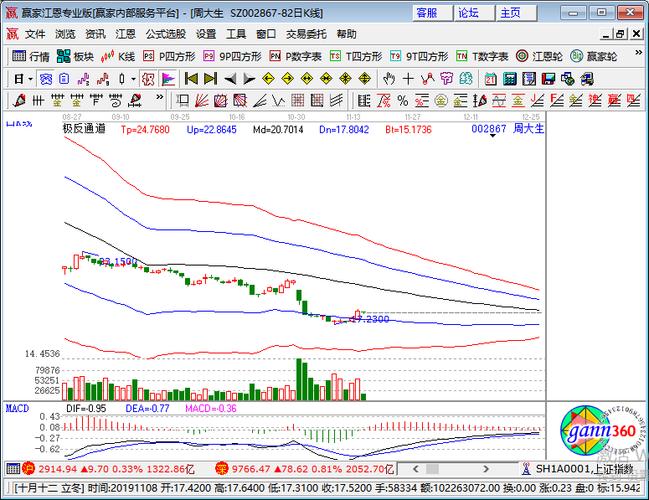Jump to first bar with start arrow
Screen dimensions: 649x500
(191, 79)
